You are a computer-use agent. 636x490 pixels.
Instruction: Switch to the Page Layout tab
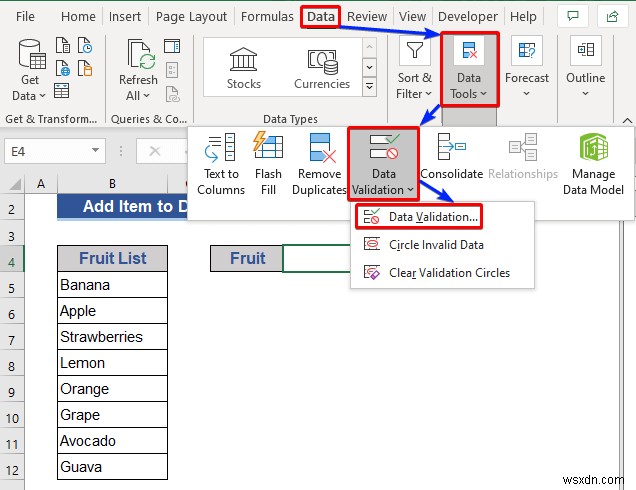coord(191,16)
